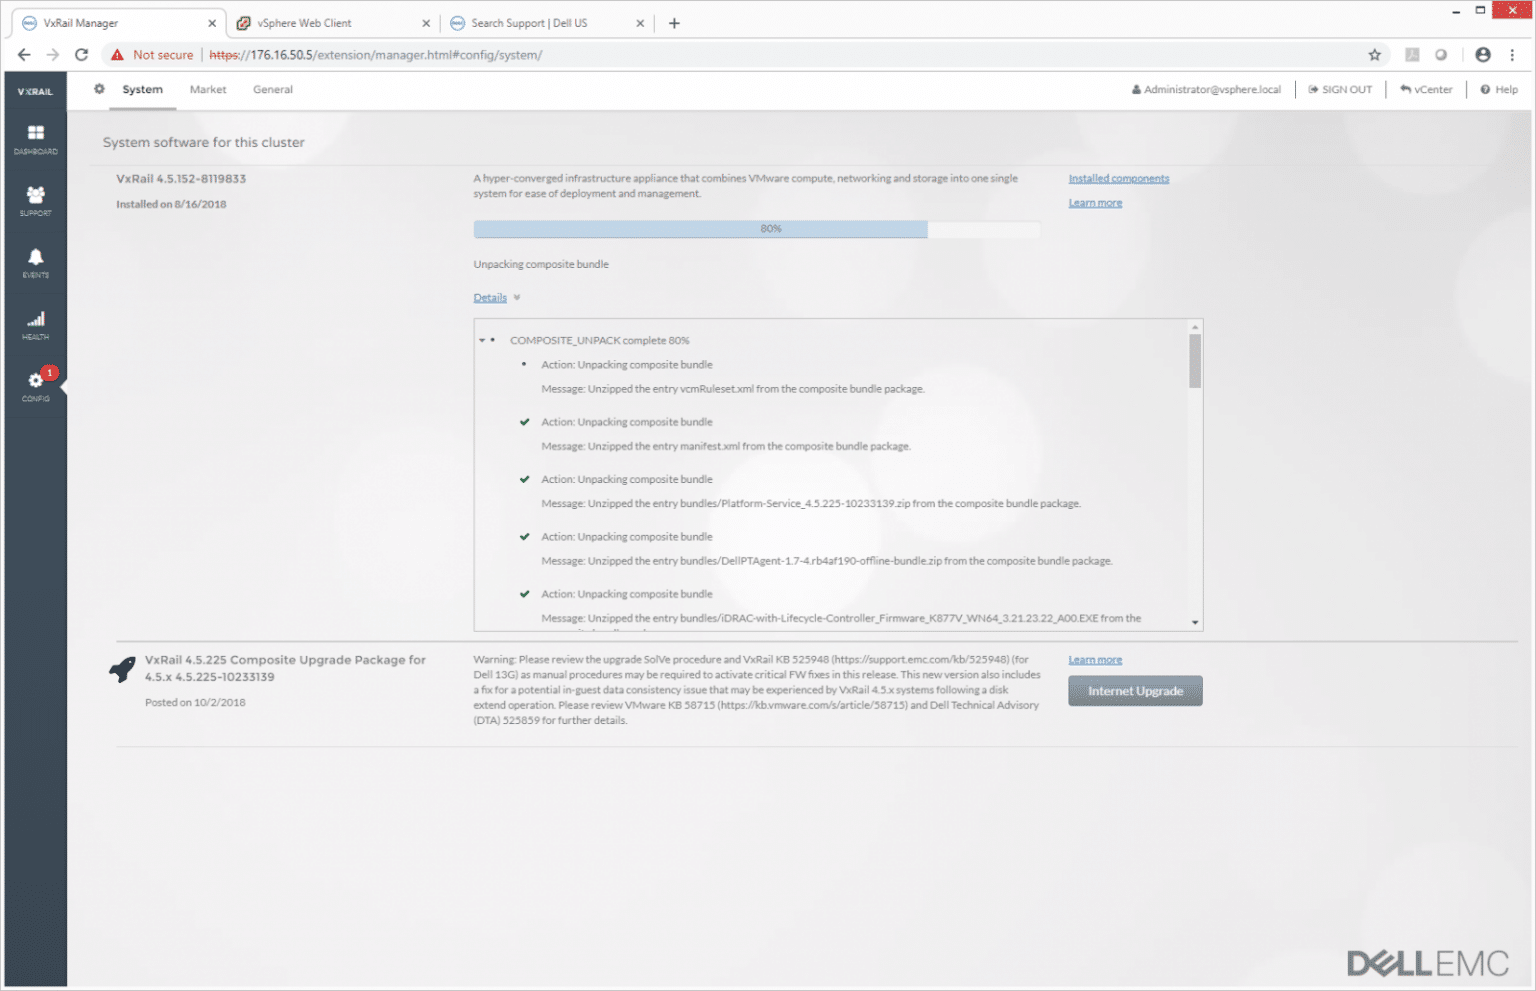
Task: Switch to Search Support Dell US tab
Action: coord(547,23)
